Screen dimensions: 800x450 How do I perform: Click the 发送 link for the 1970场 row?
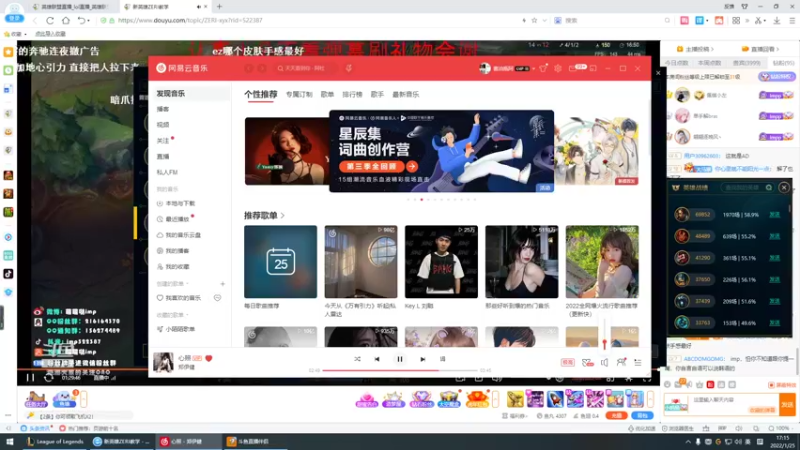click(x=774, y=215)
